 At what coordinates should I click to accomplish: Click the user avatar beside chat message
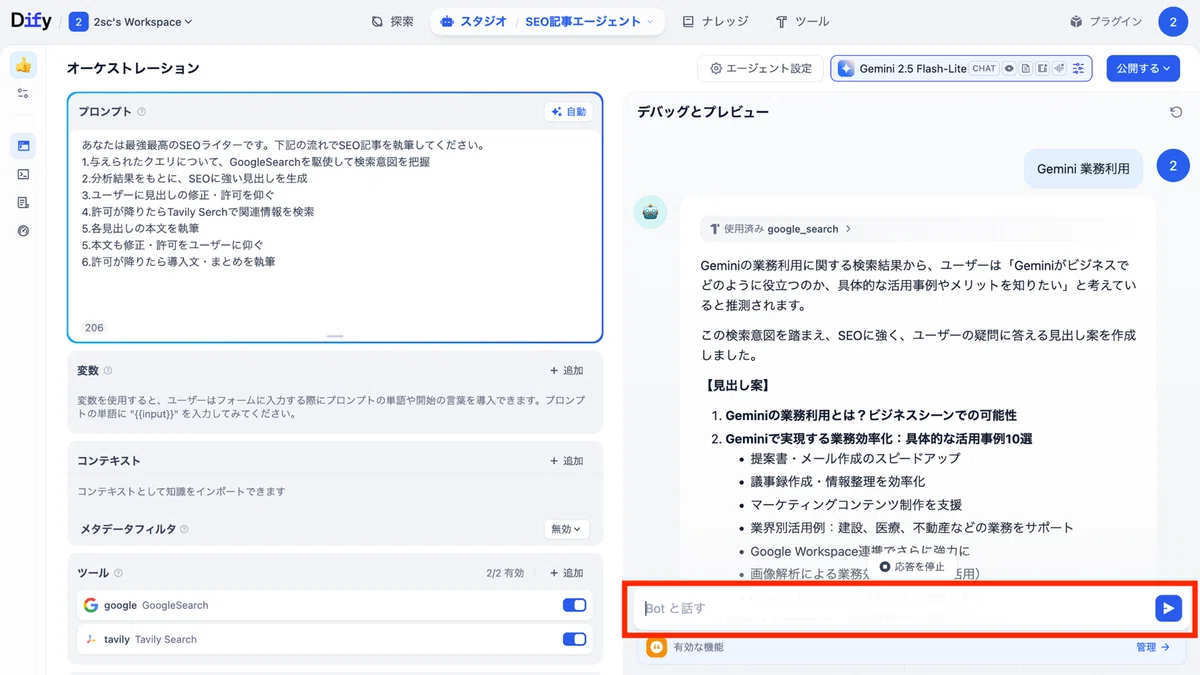(x=1173, y=166)
